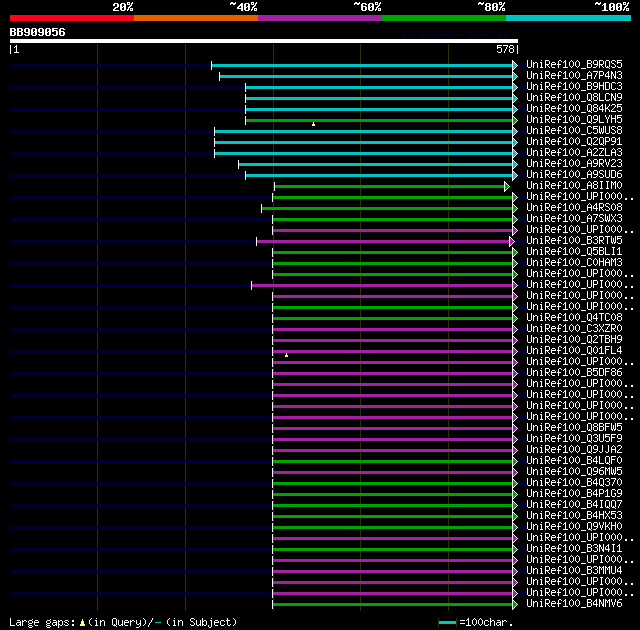Click the arrowhead of the UniRef100_B4NMV6 row

tap(515, 604)
